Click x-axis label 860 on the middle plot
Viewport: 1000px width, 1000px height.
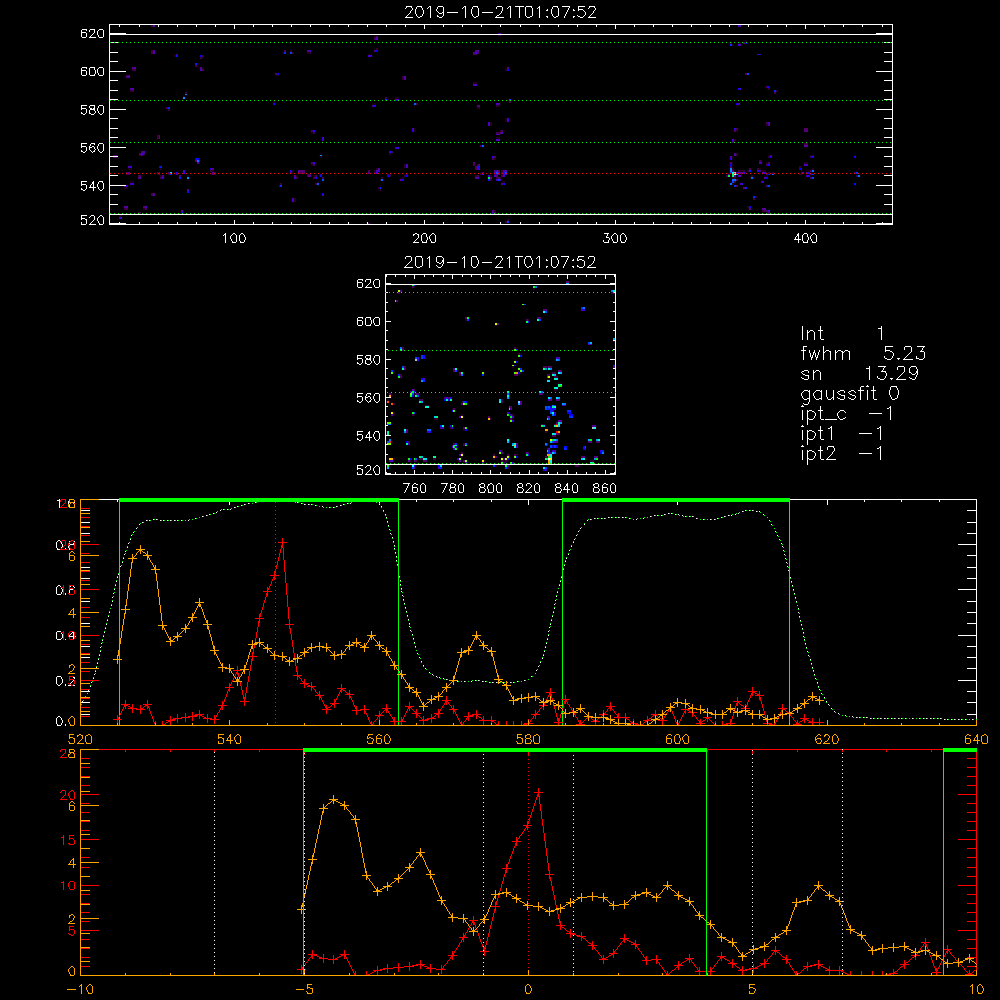[x=604, y=489]
